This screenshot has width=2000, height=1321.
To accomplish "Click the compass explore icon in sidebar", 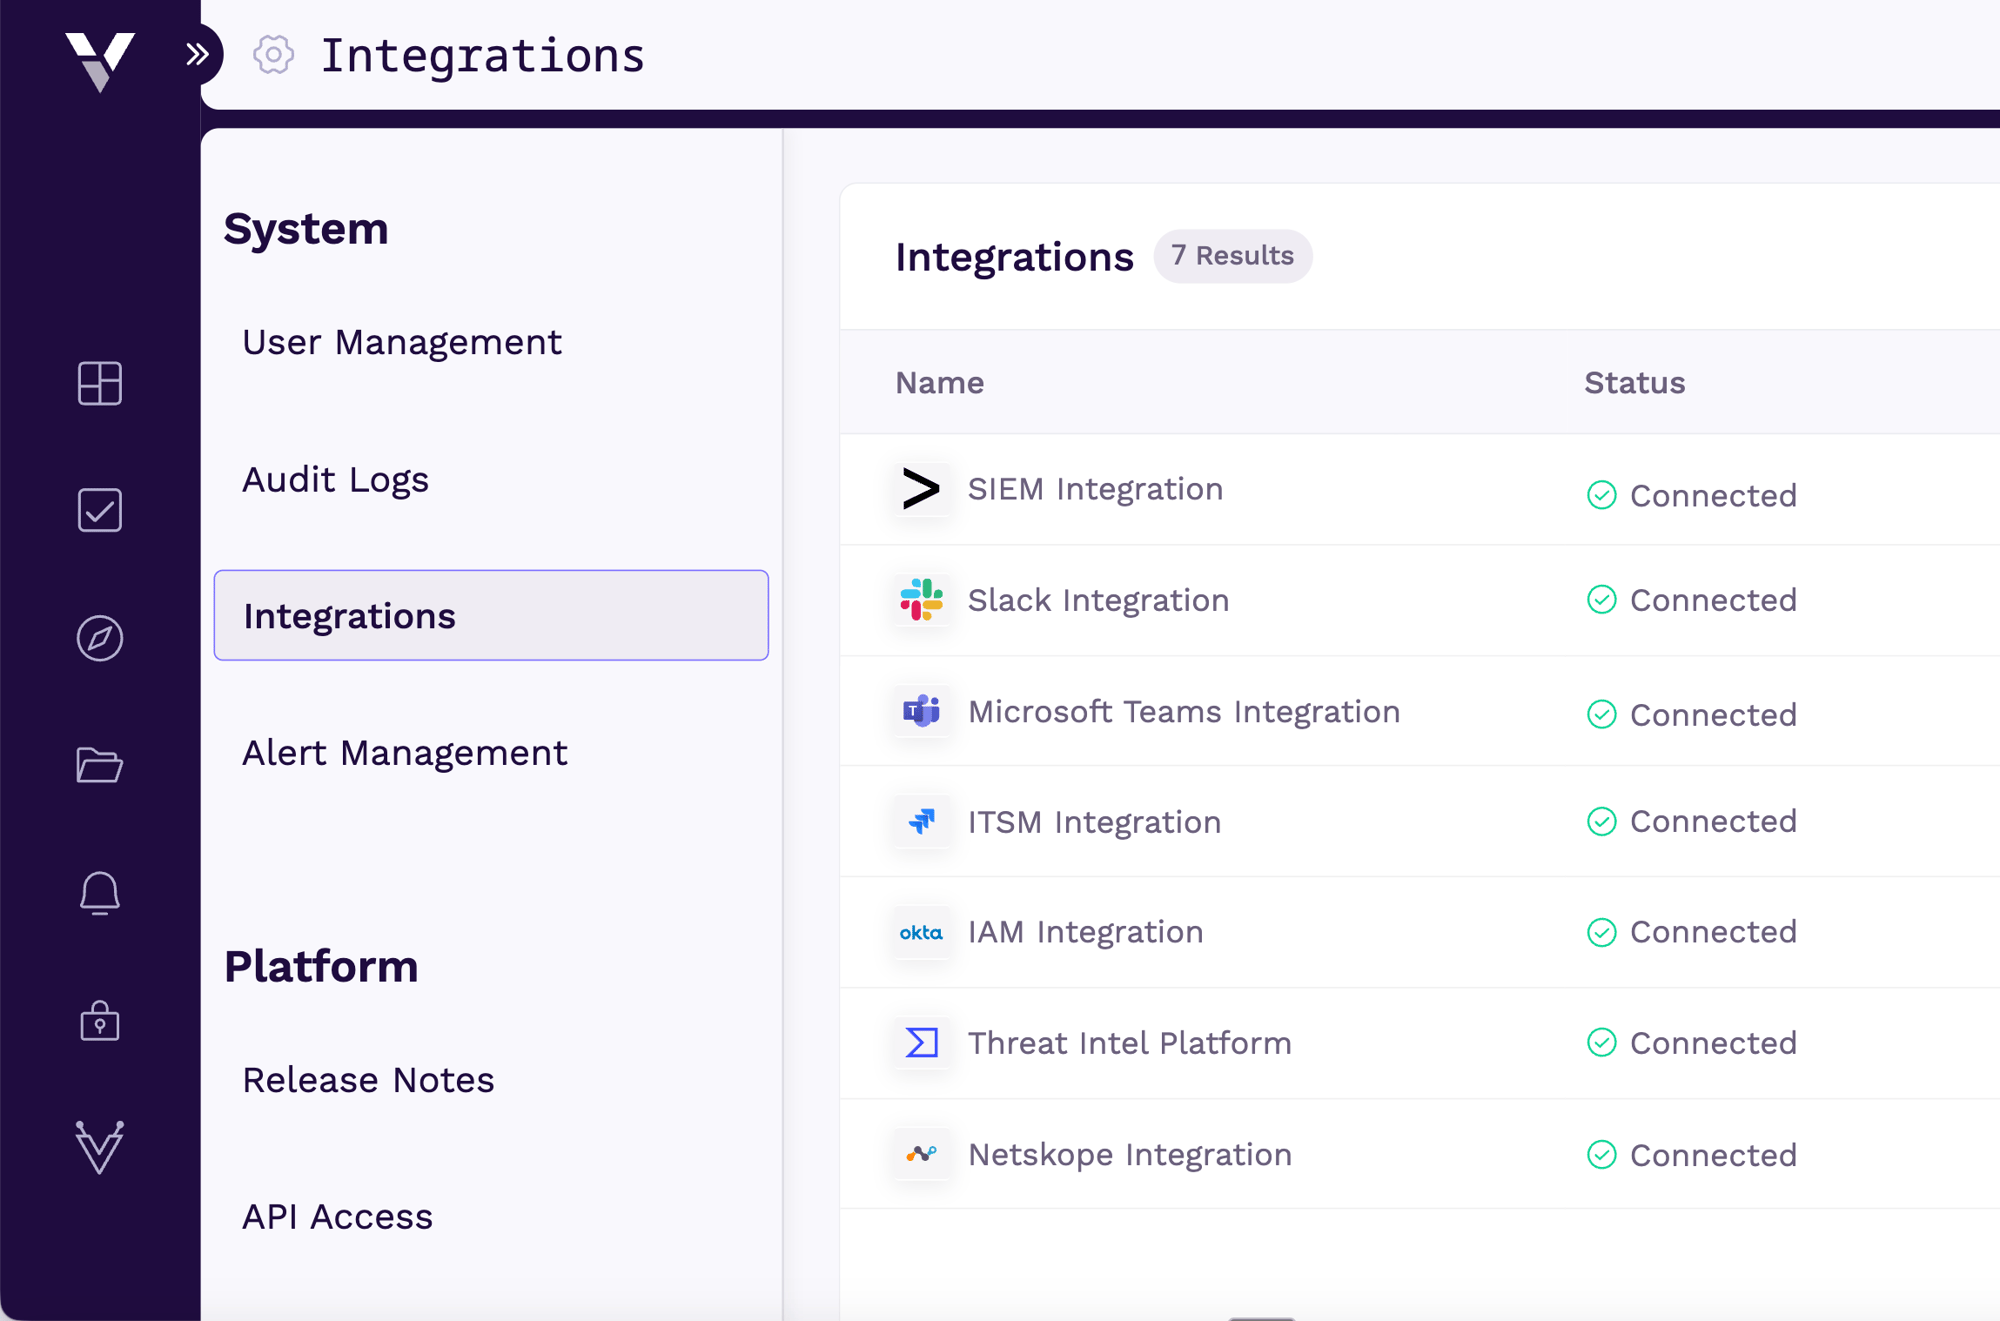I will [x=100, y=638].
